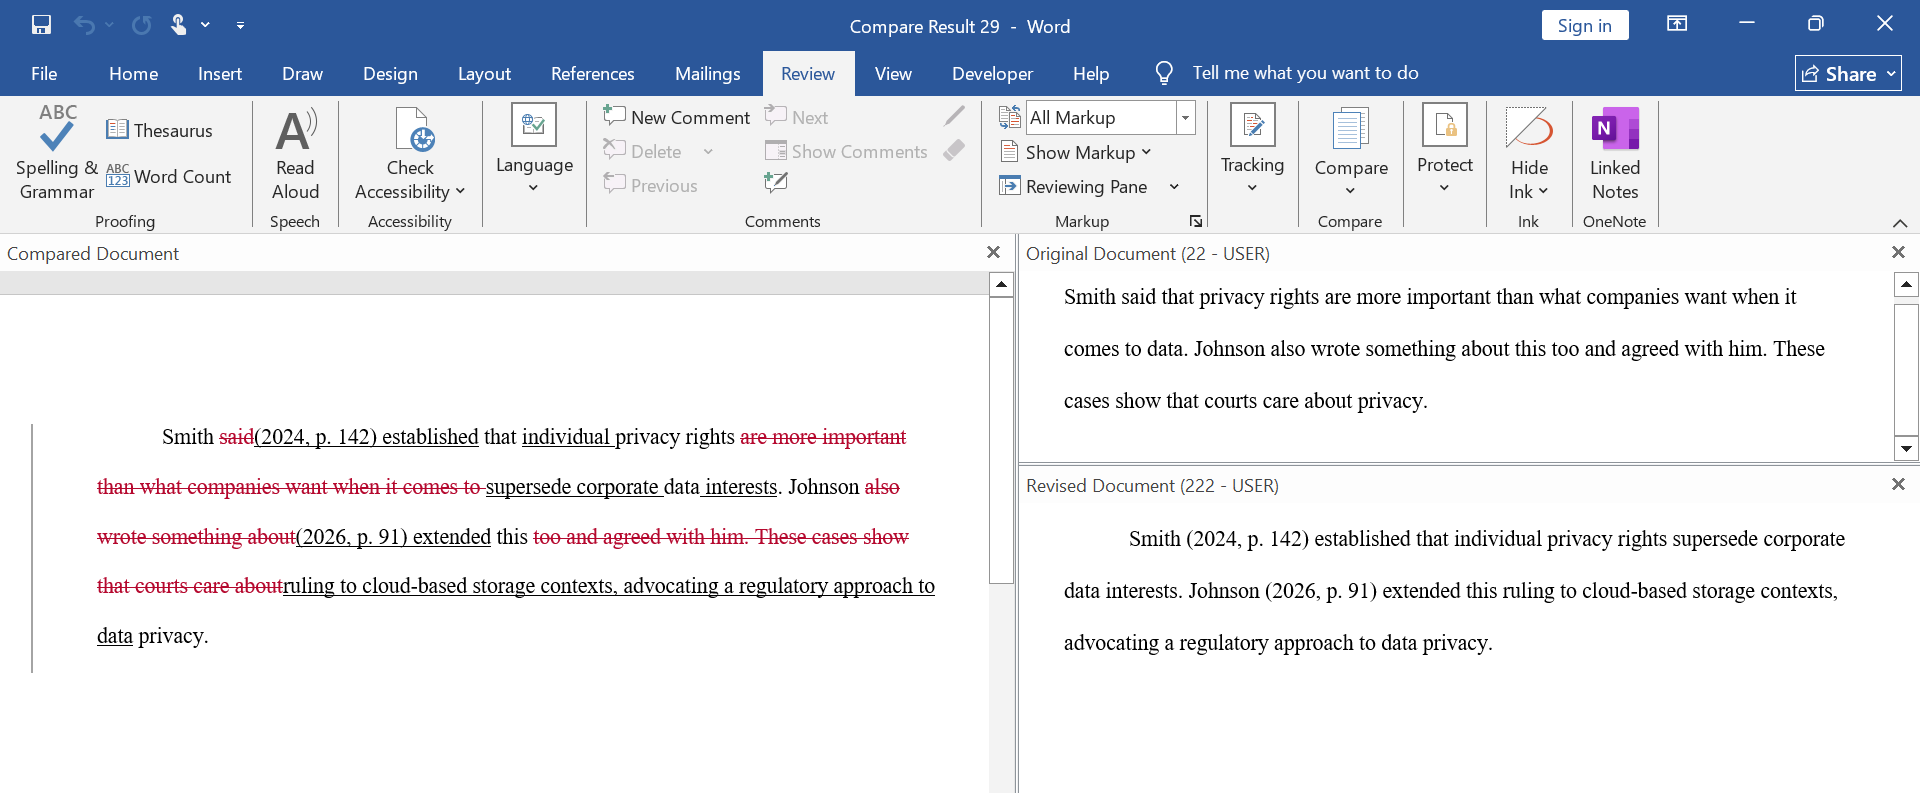Open Linked Notes in OneNote

click(x=1615, y=152)
